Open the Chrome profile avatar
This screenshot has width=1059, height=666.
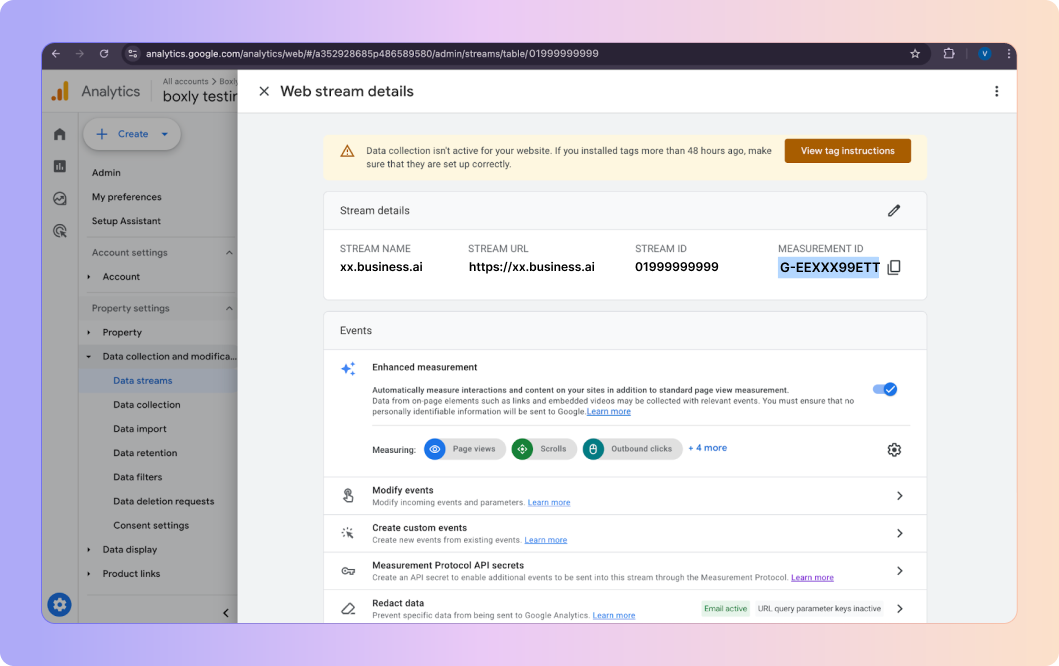click(985, 53)
